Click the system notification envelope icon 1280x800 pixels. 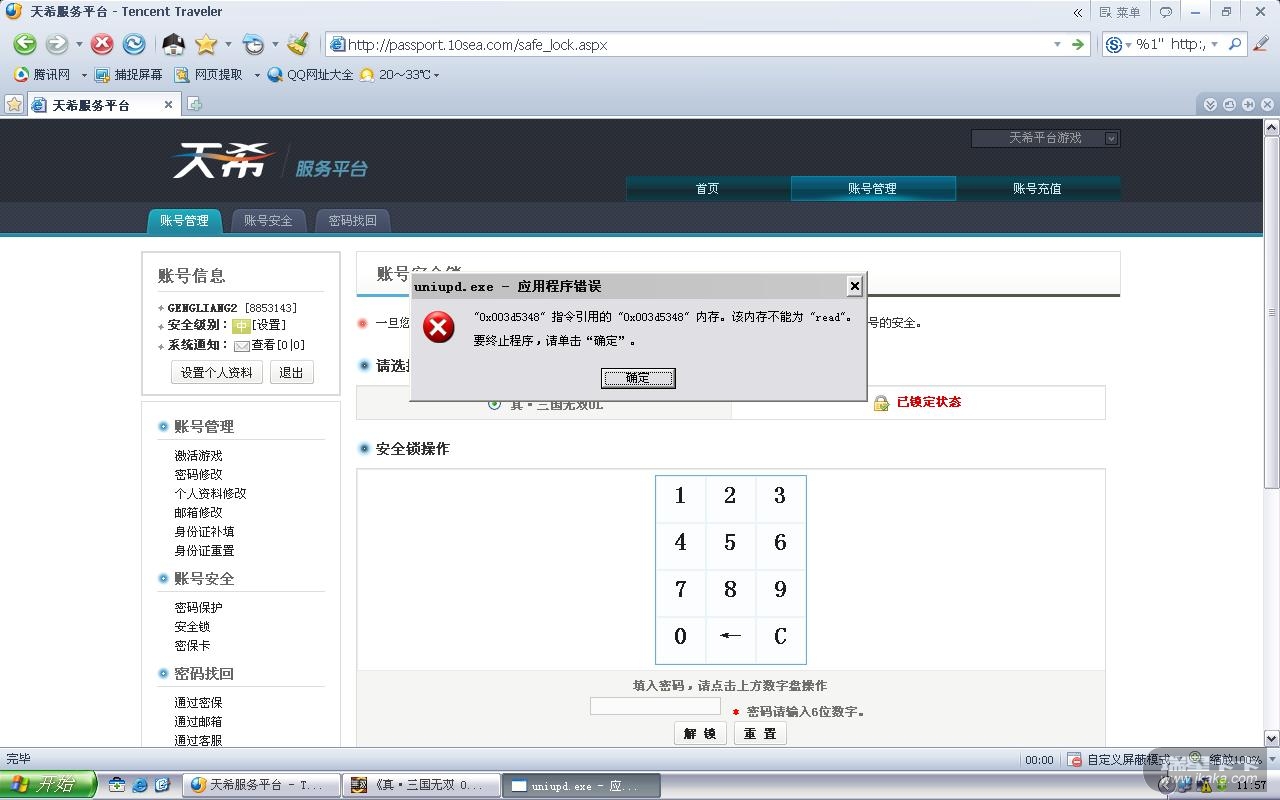tap(242, 345)
